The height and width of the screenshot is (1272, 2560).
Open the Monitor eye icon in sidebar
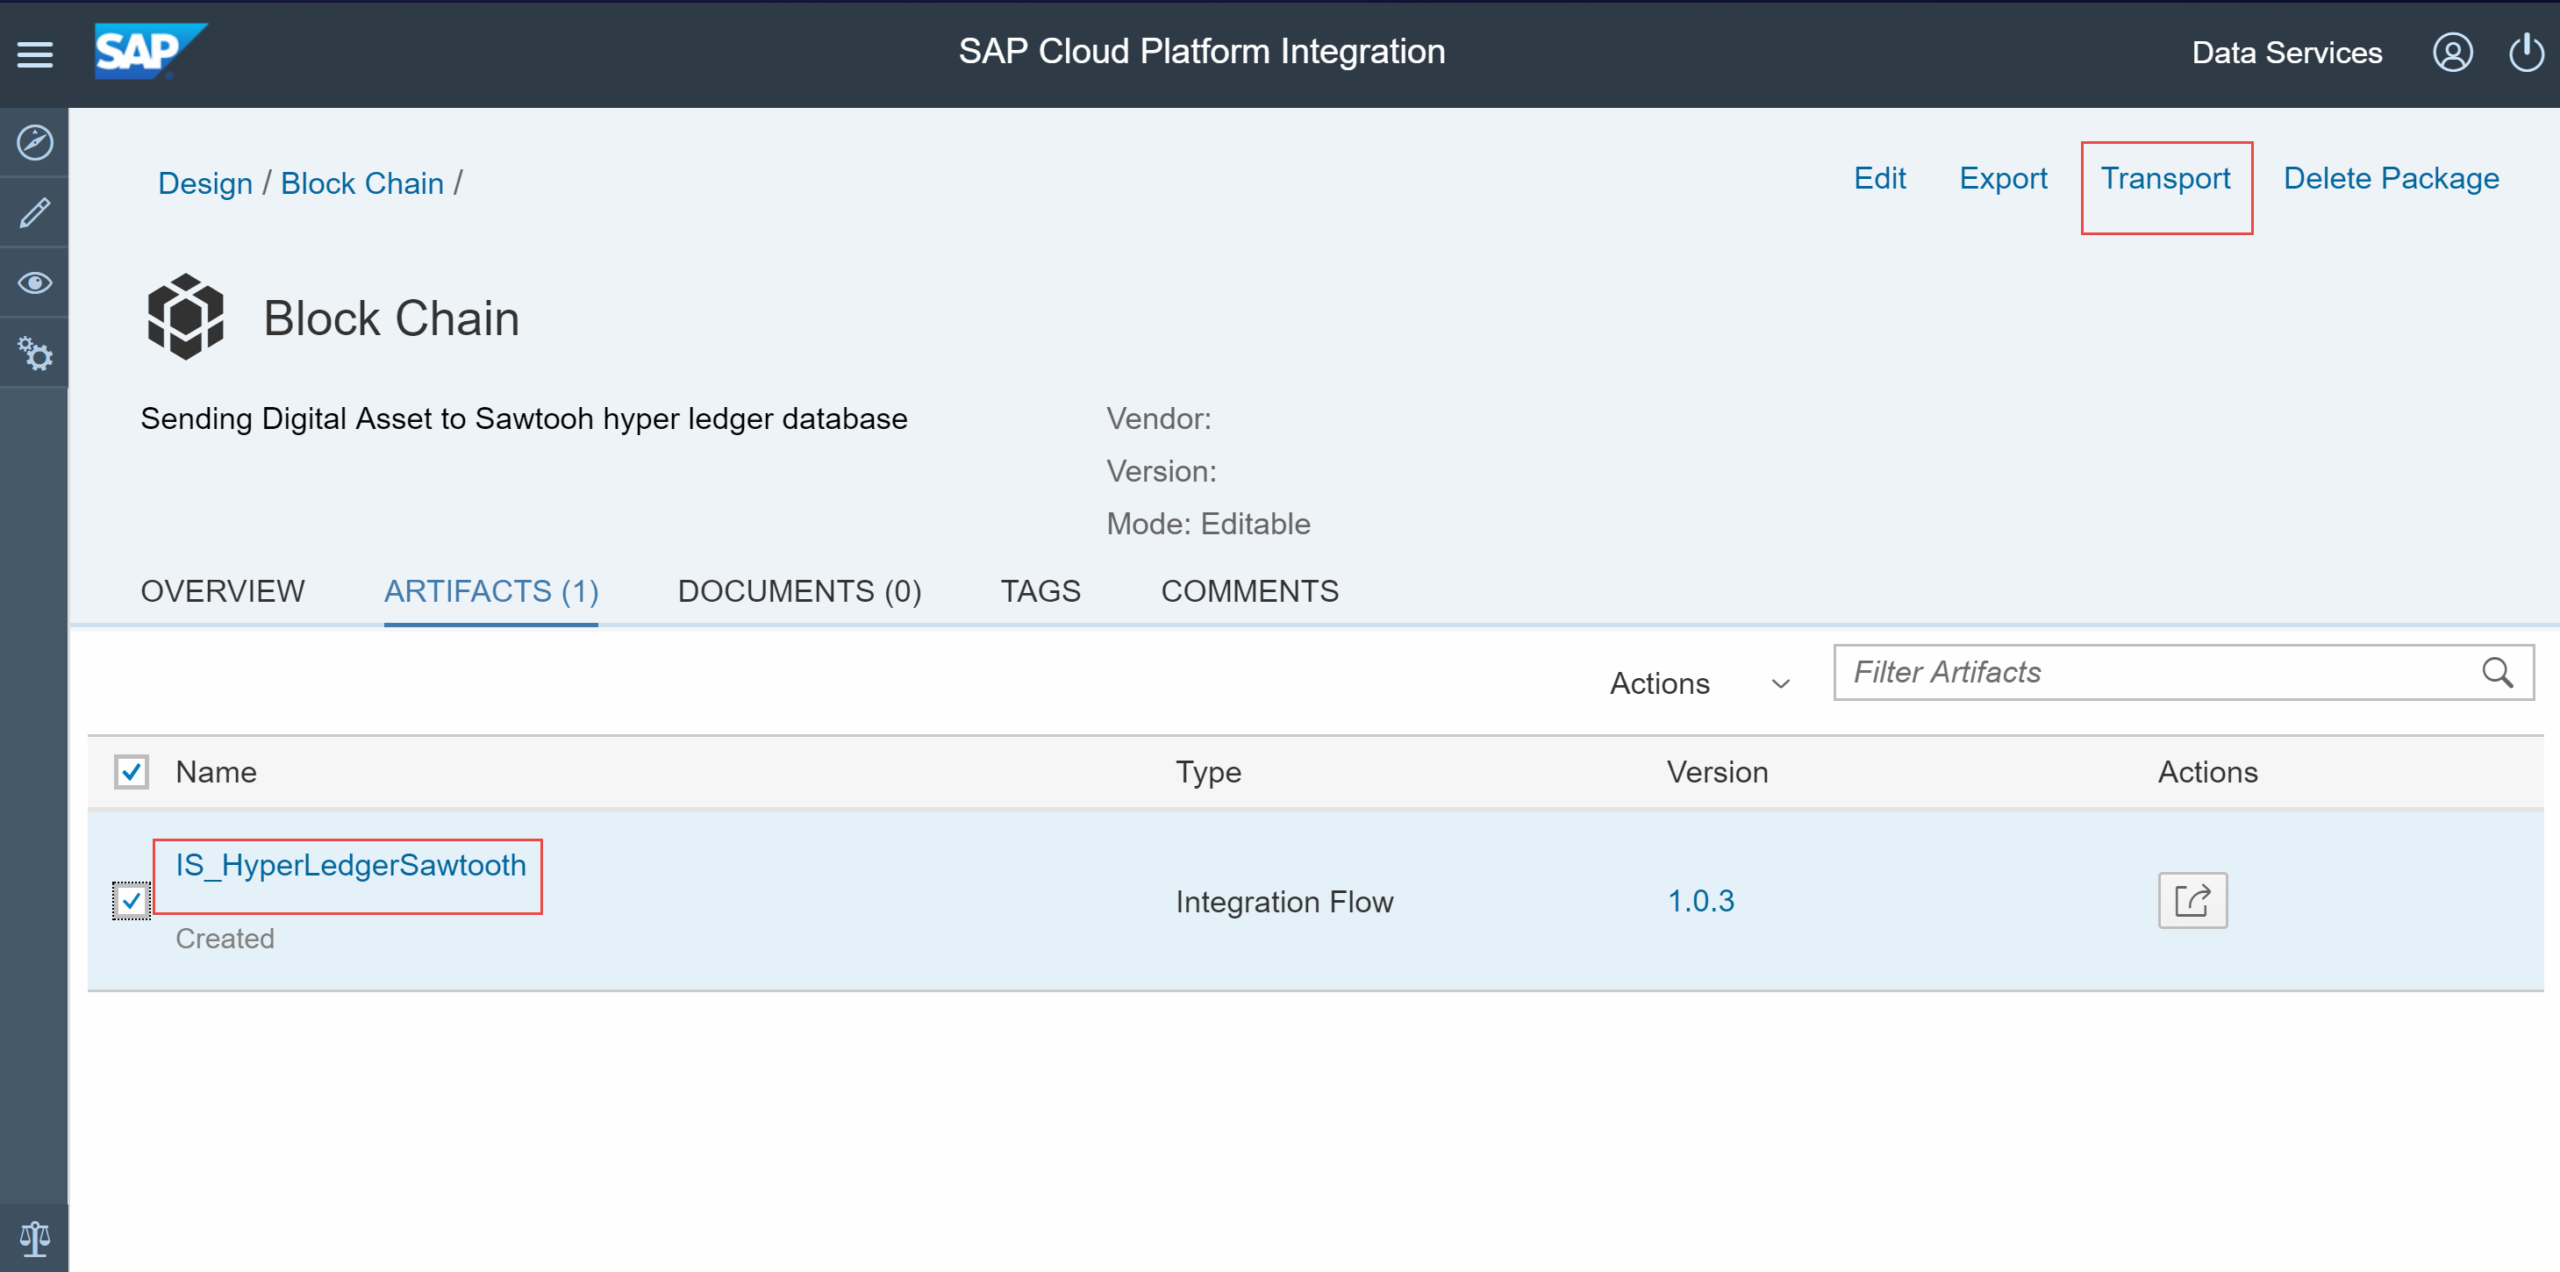point(35,283)
